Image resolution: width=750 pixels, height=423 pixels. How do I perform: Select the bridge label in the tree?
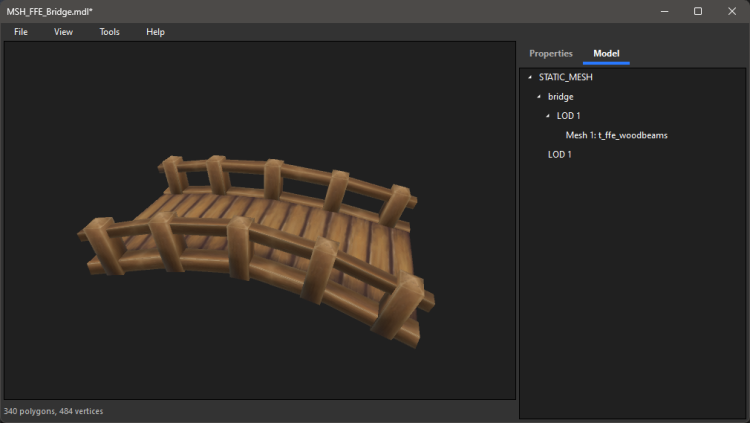[x=560, y=97]
